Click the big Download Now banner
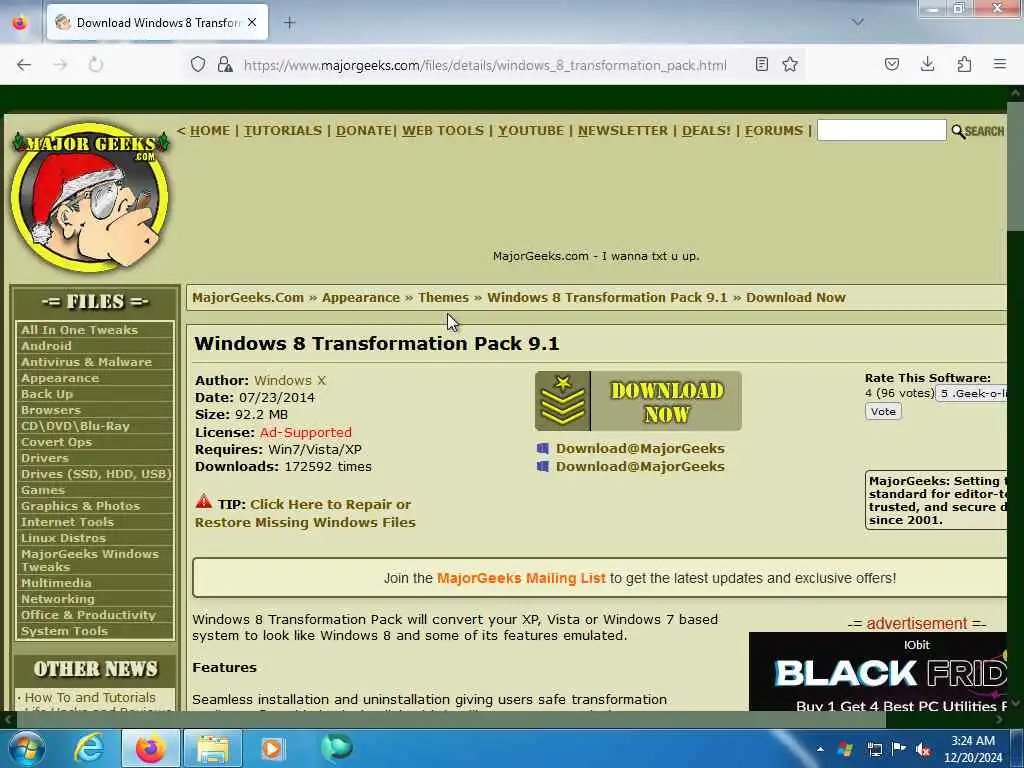Viewport: 1024px width, 768px height. (638, 401)
